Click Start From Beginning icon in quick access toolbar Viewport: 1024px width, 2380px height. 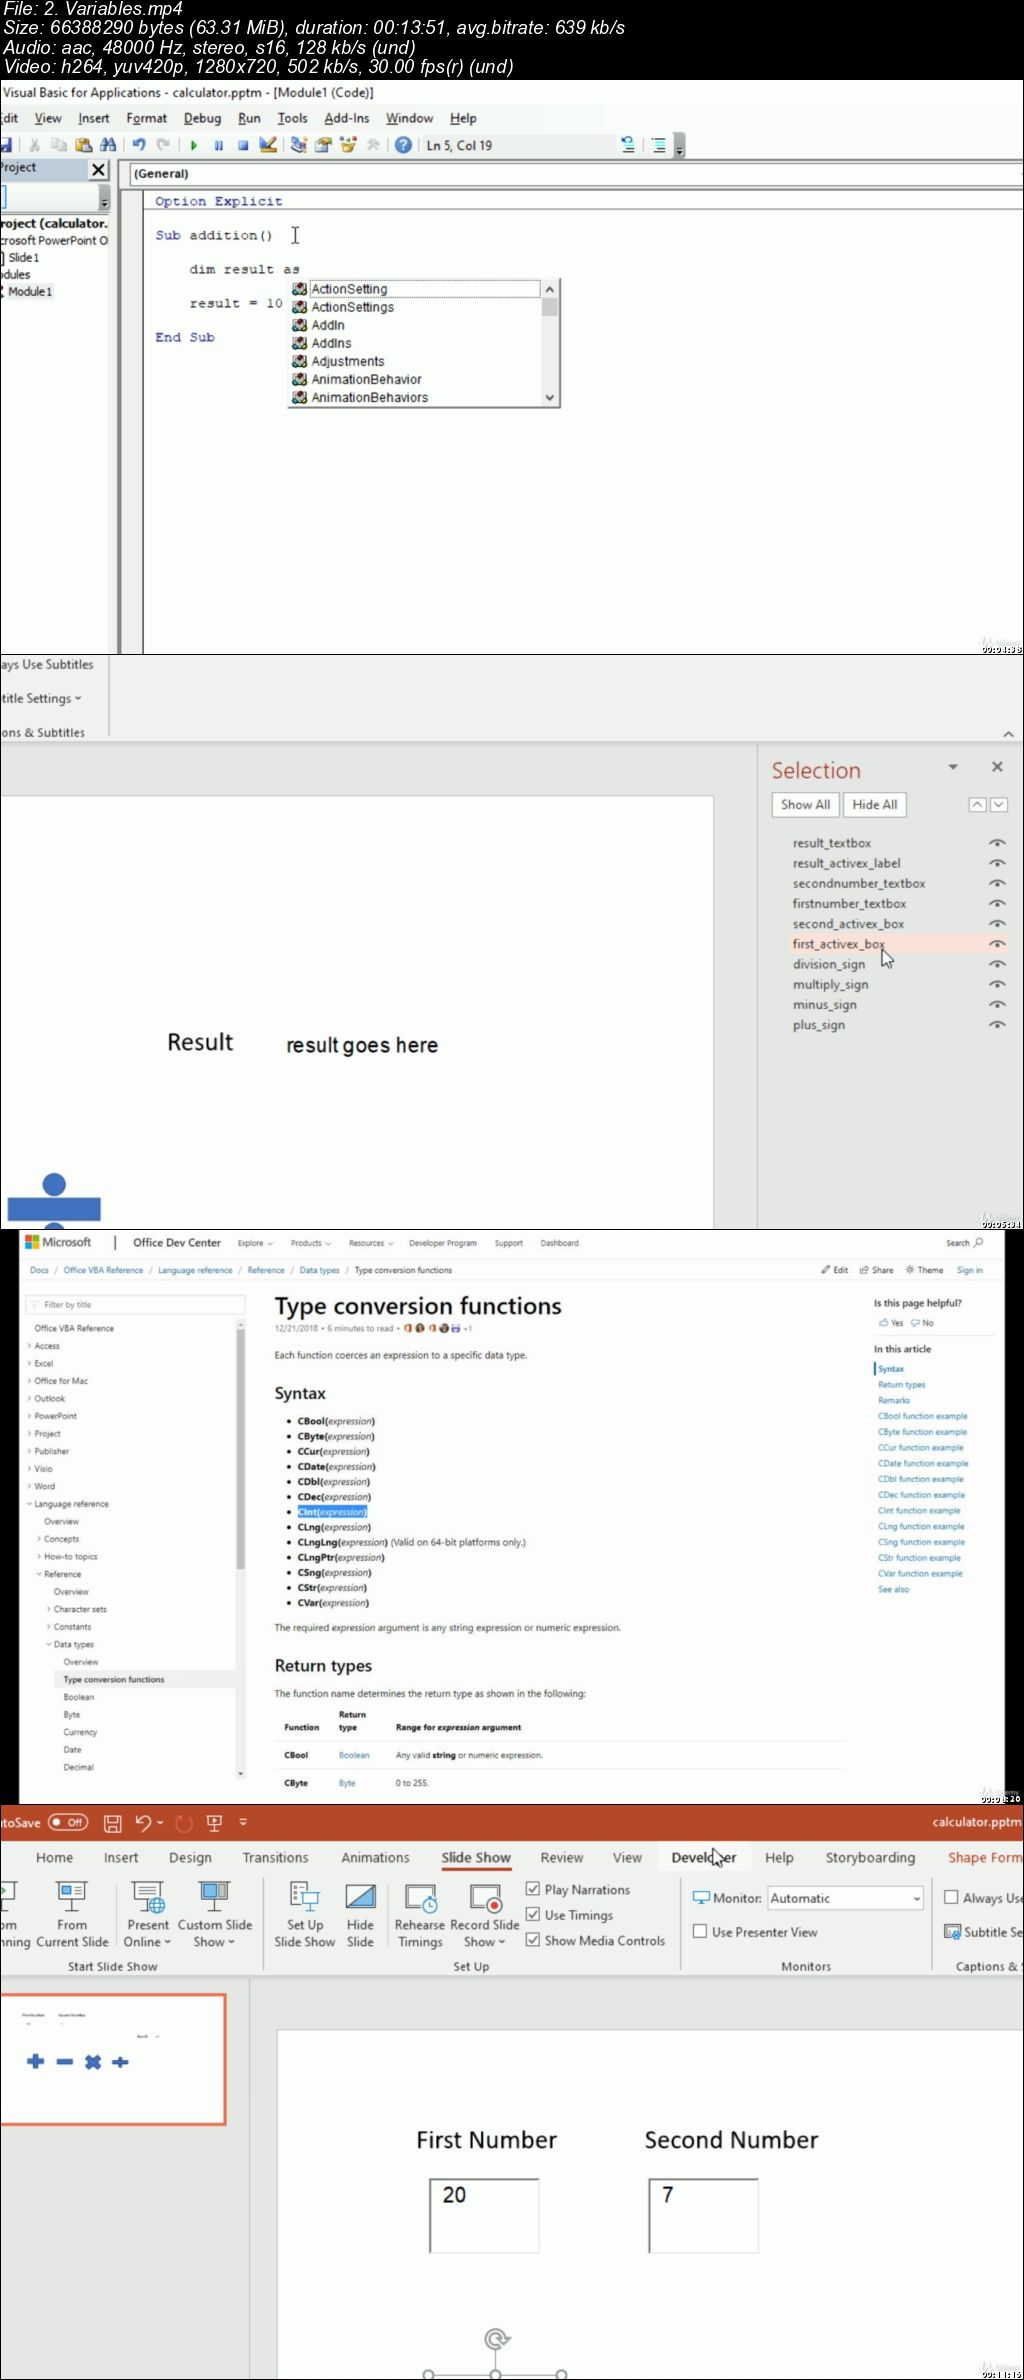214,1823
